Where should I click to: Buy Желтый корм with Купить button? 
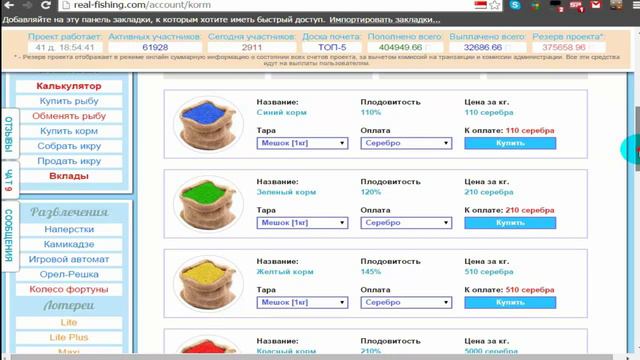coord(510,302)
